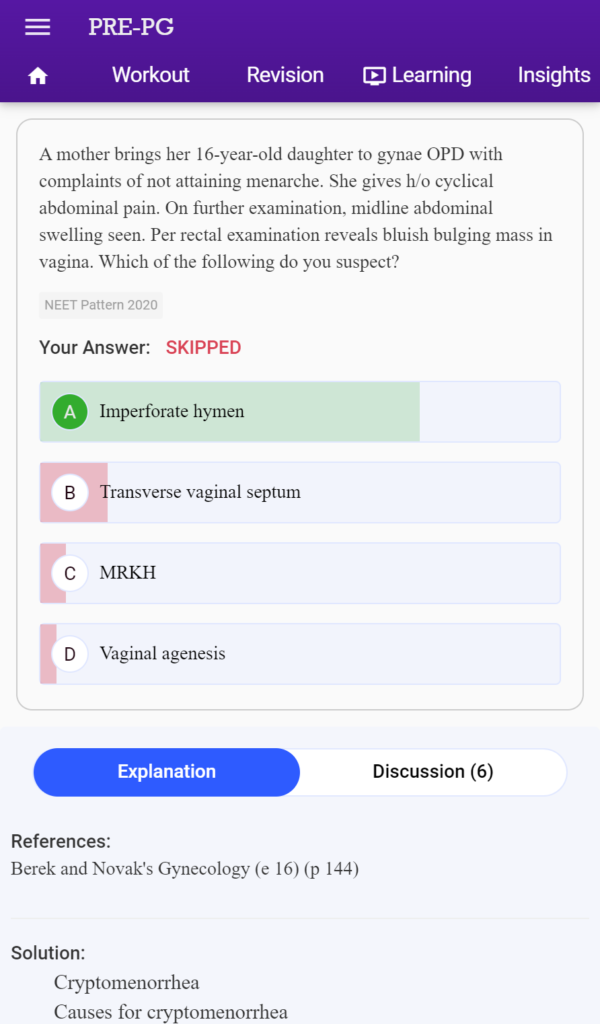Open Discussion (6) comments

point(433,772)
